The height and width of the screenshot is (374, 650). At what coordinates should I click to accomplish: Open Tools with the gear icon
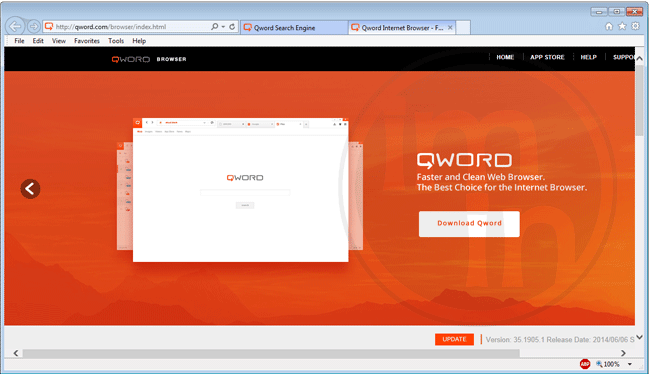click(635, 27)
